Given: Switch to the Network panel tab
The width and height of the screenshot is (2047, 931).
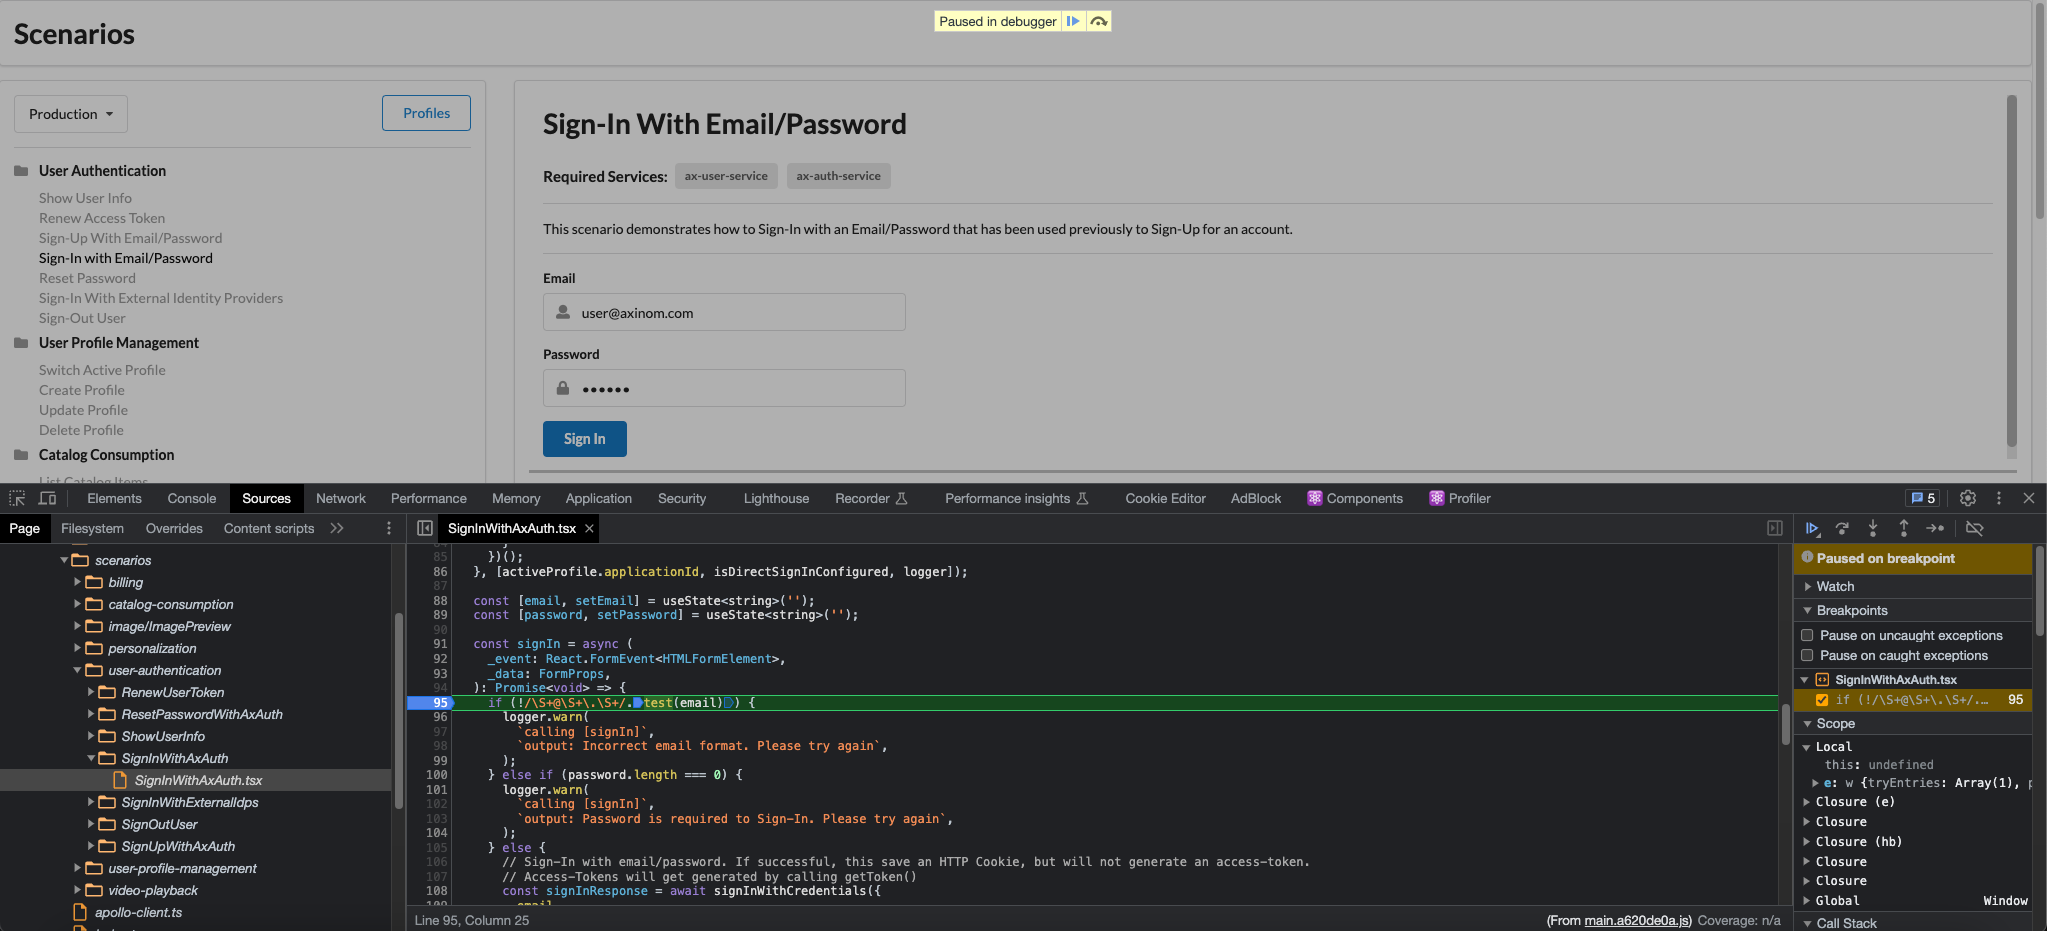Looking at the screenshot, I should (340, 497).
